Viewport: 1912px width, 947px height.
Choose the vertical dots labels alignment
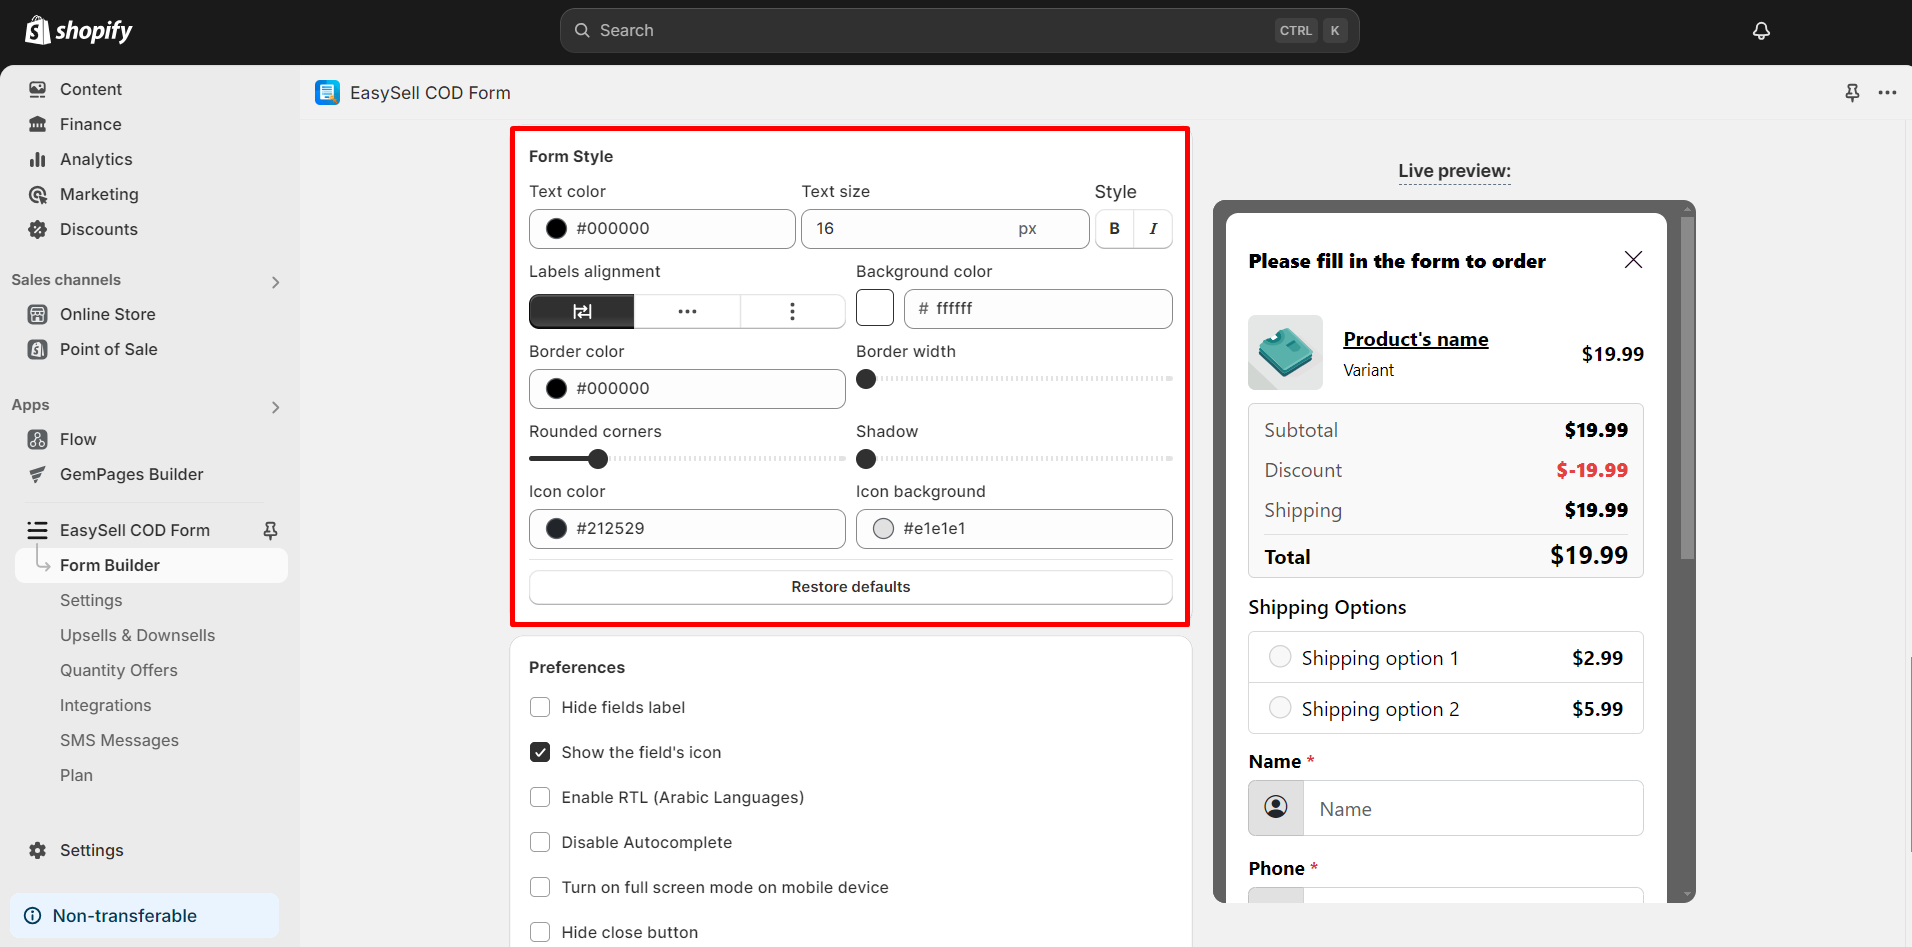pyautogui.click(x=792, y=311)
